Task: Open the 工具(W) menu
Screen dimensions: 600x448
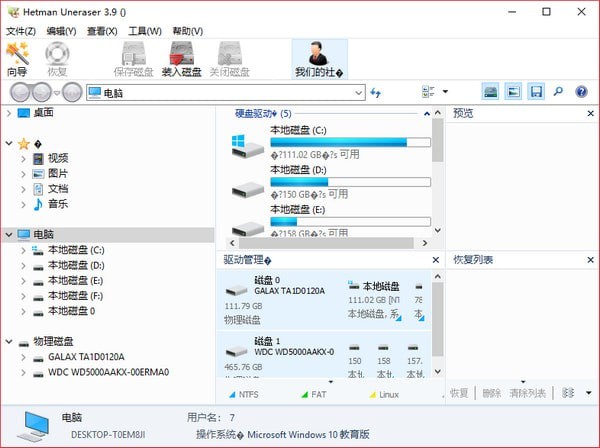Action: [145, 31]
